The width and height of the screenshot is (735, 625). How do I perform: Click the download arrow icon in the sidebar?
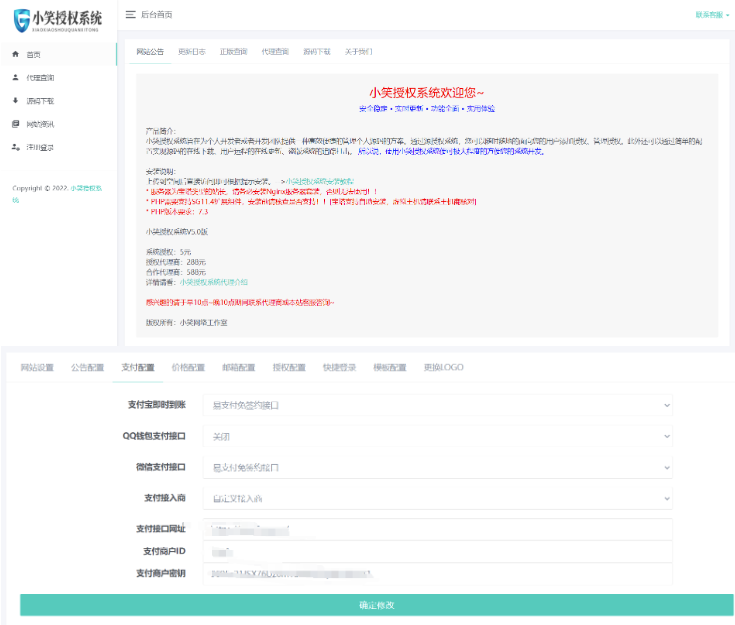pyautogui.click(x=15, y=101)
